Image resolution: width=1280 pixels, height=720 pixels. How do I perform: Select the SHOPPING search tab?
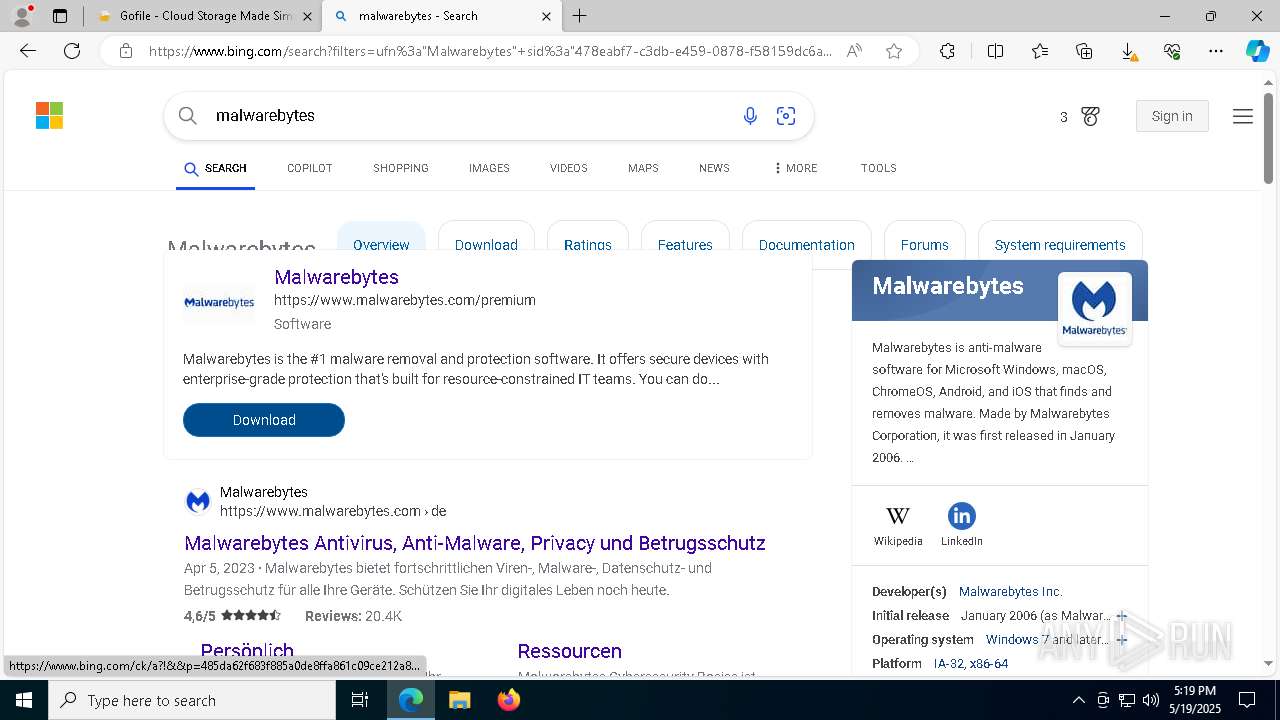(x=401, y=168)
